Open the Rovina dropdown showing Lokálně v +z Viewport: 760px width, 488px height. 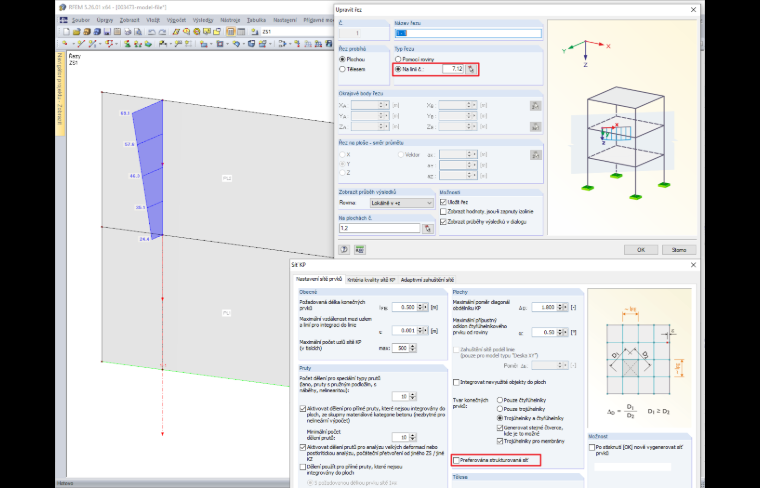point(401,203)
